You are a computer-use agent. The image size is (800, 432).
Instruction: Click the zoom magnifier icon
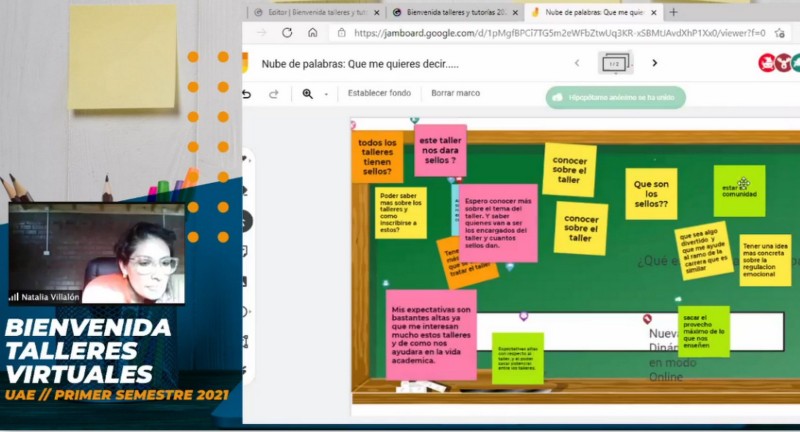(307, 94)
